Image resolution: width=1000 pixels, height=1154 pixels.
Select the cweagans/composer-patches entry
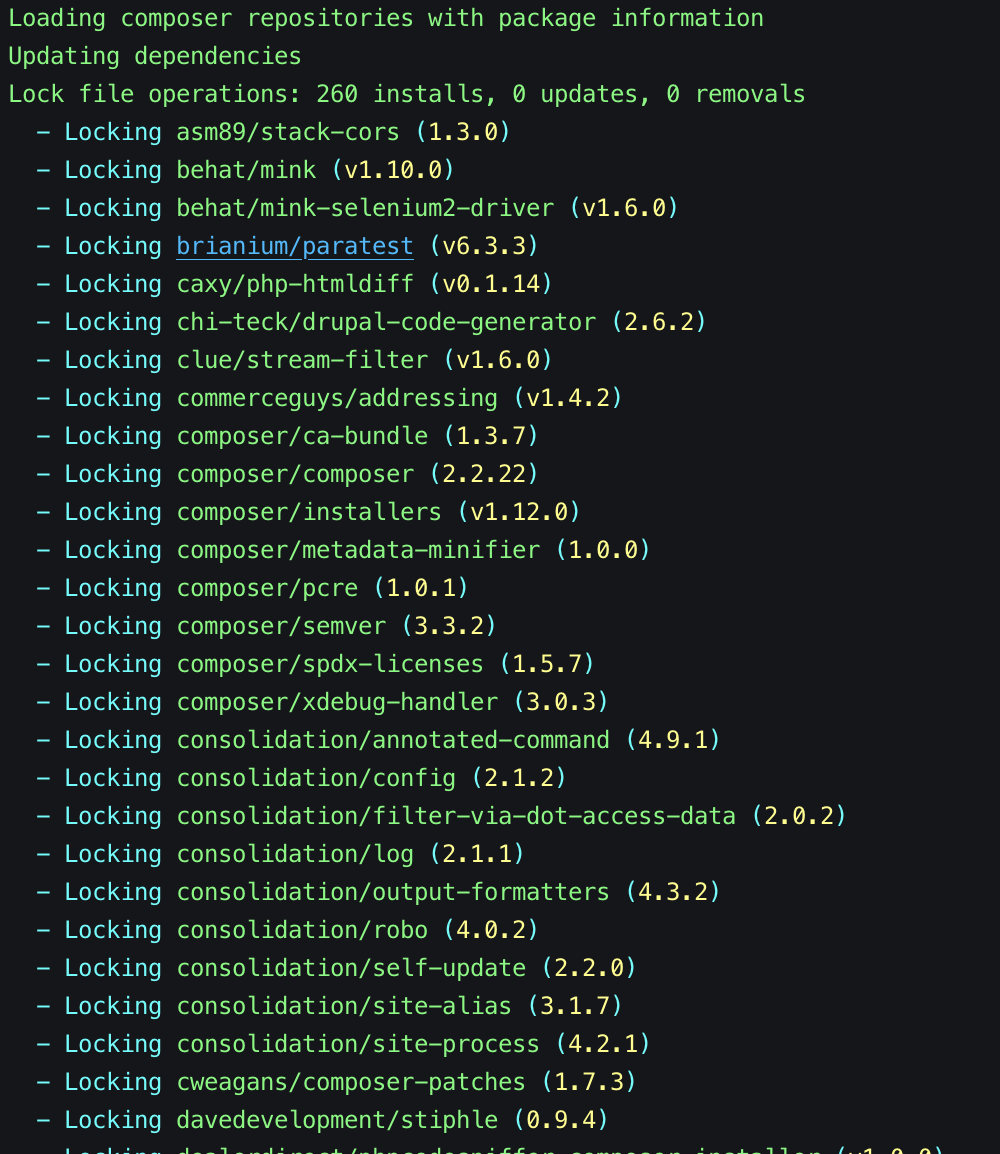349,1081
